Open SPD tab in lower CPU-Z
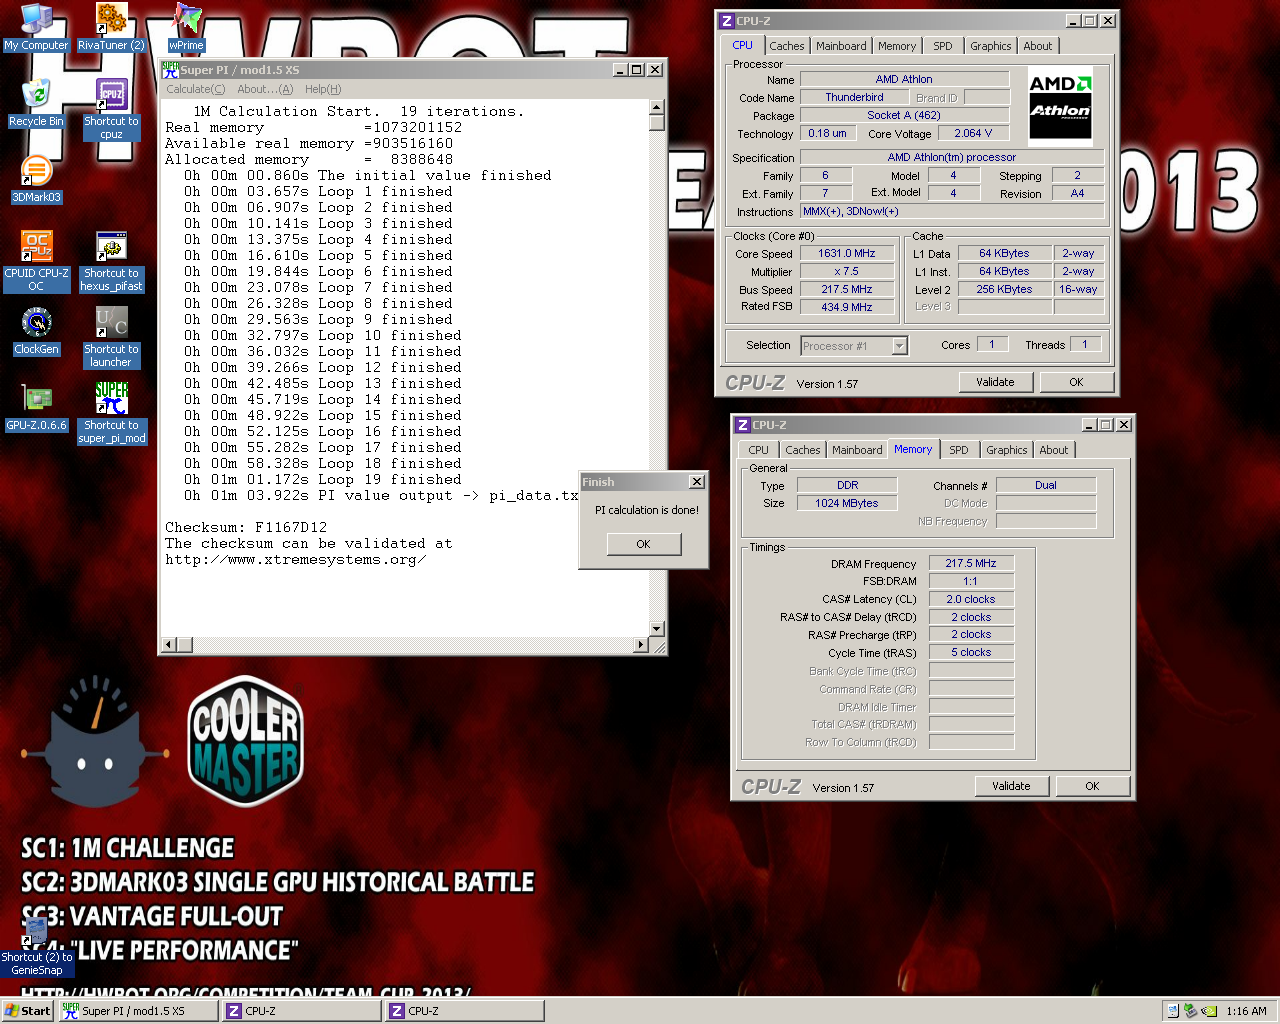 tap(959, 450)
